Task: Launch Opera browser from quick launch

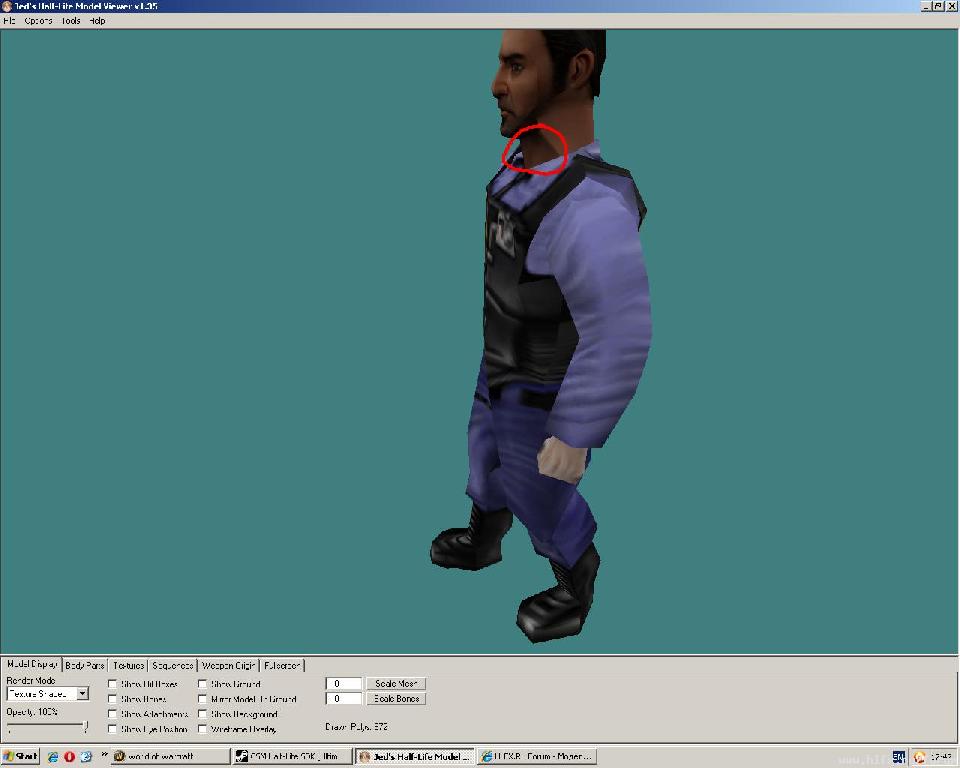Action: [x=69, y=757]
